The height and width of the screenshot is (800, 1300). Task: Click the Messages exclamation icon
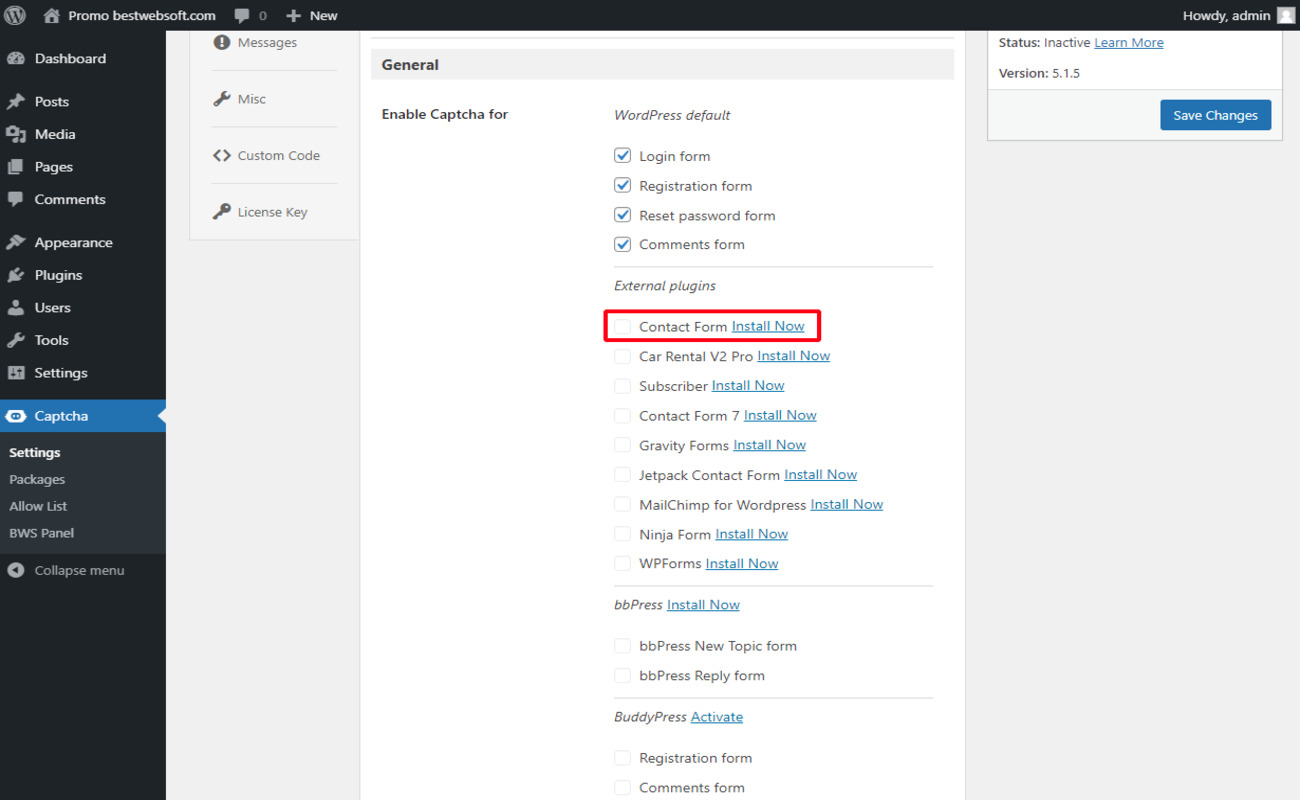point(222,43)
